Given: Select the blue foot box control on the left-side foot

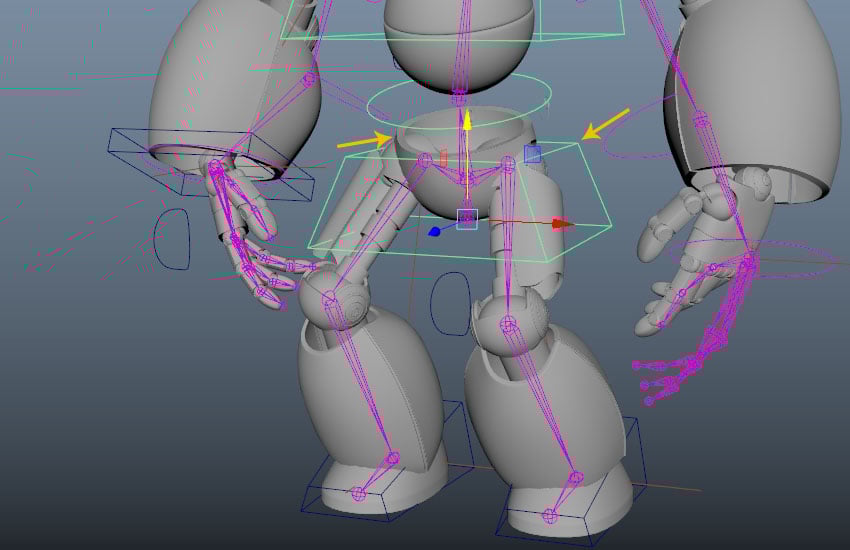Looking at the screenshot, I should [x=387, y=462].
